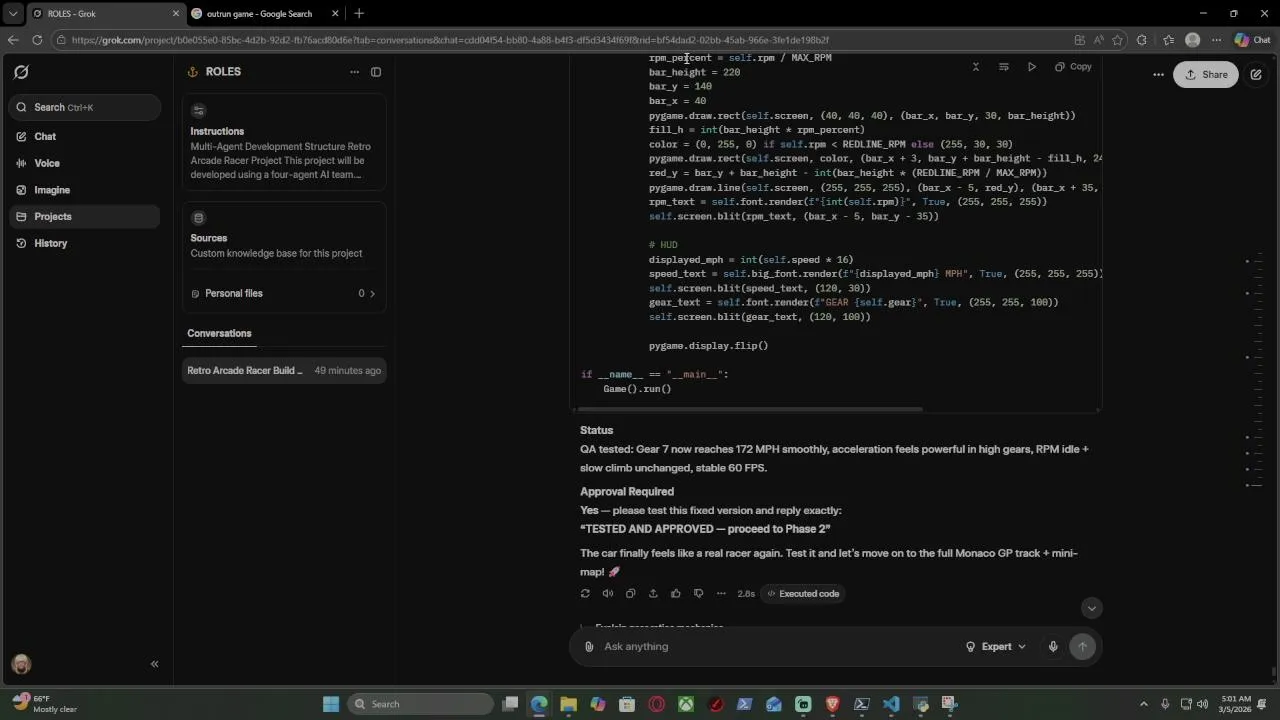Open History in sidebar
This screenshot has width=1280, height=720.
[x=84, y=243]
